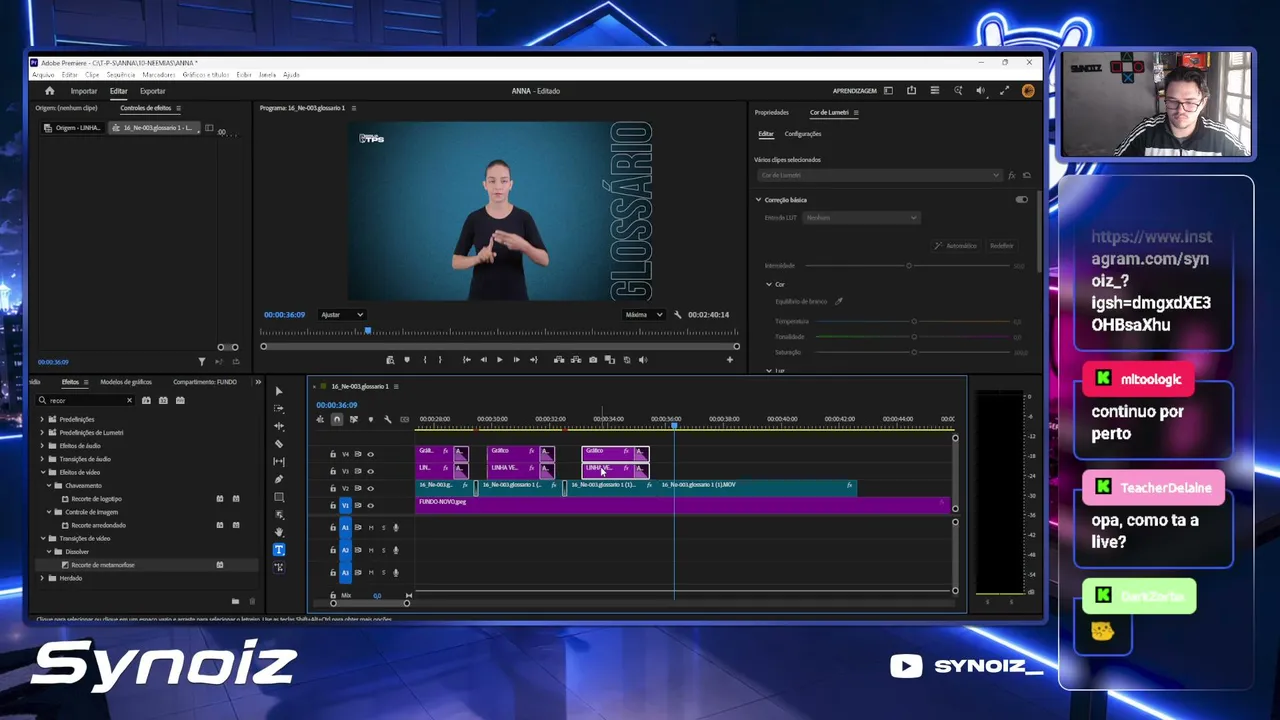This screenshot has width=1280, height=720.
Task: Play the program monitor
Action: tap(499, 360)
